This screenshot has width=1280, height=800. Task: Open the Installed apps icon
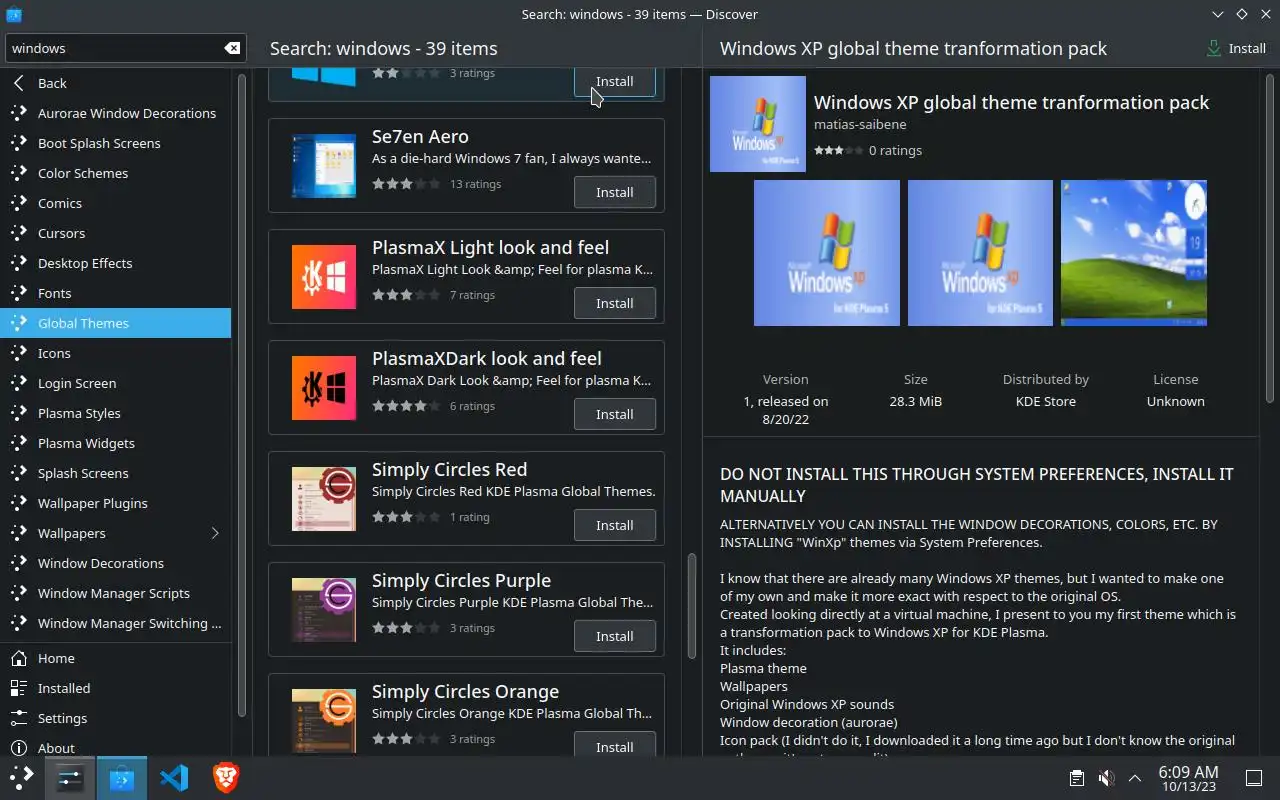coord(19,688)
